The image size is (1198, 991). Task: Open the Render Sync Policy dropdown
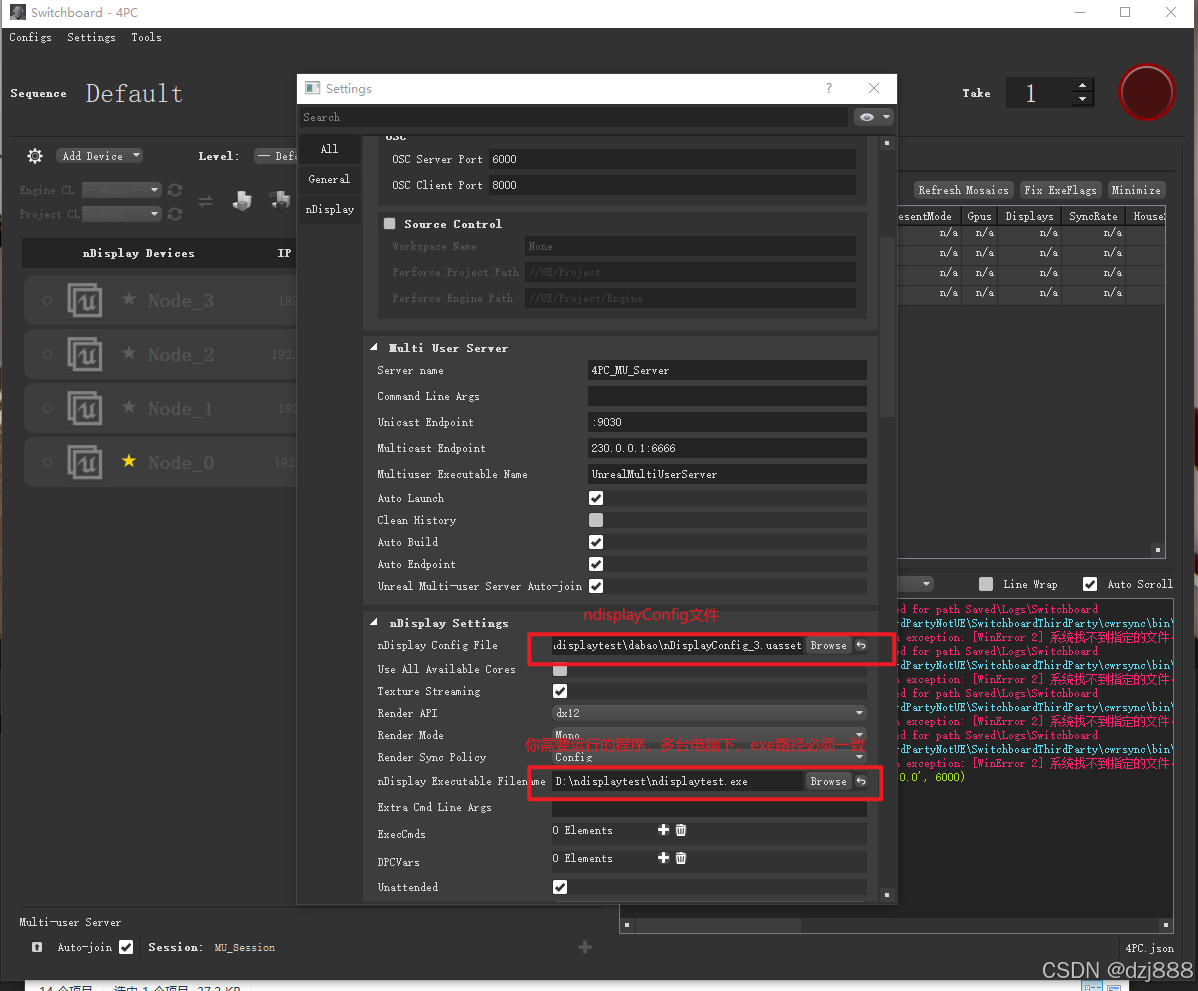click(x=708, y=757)
